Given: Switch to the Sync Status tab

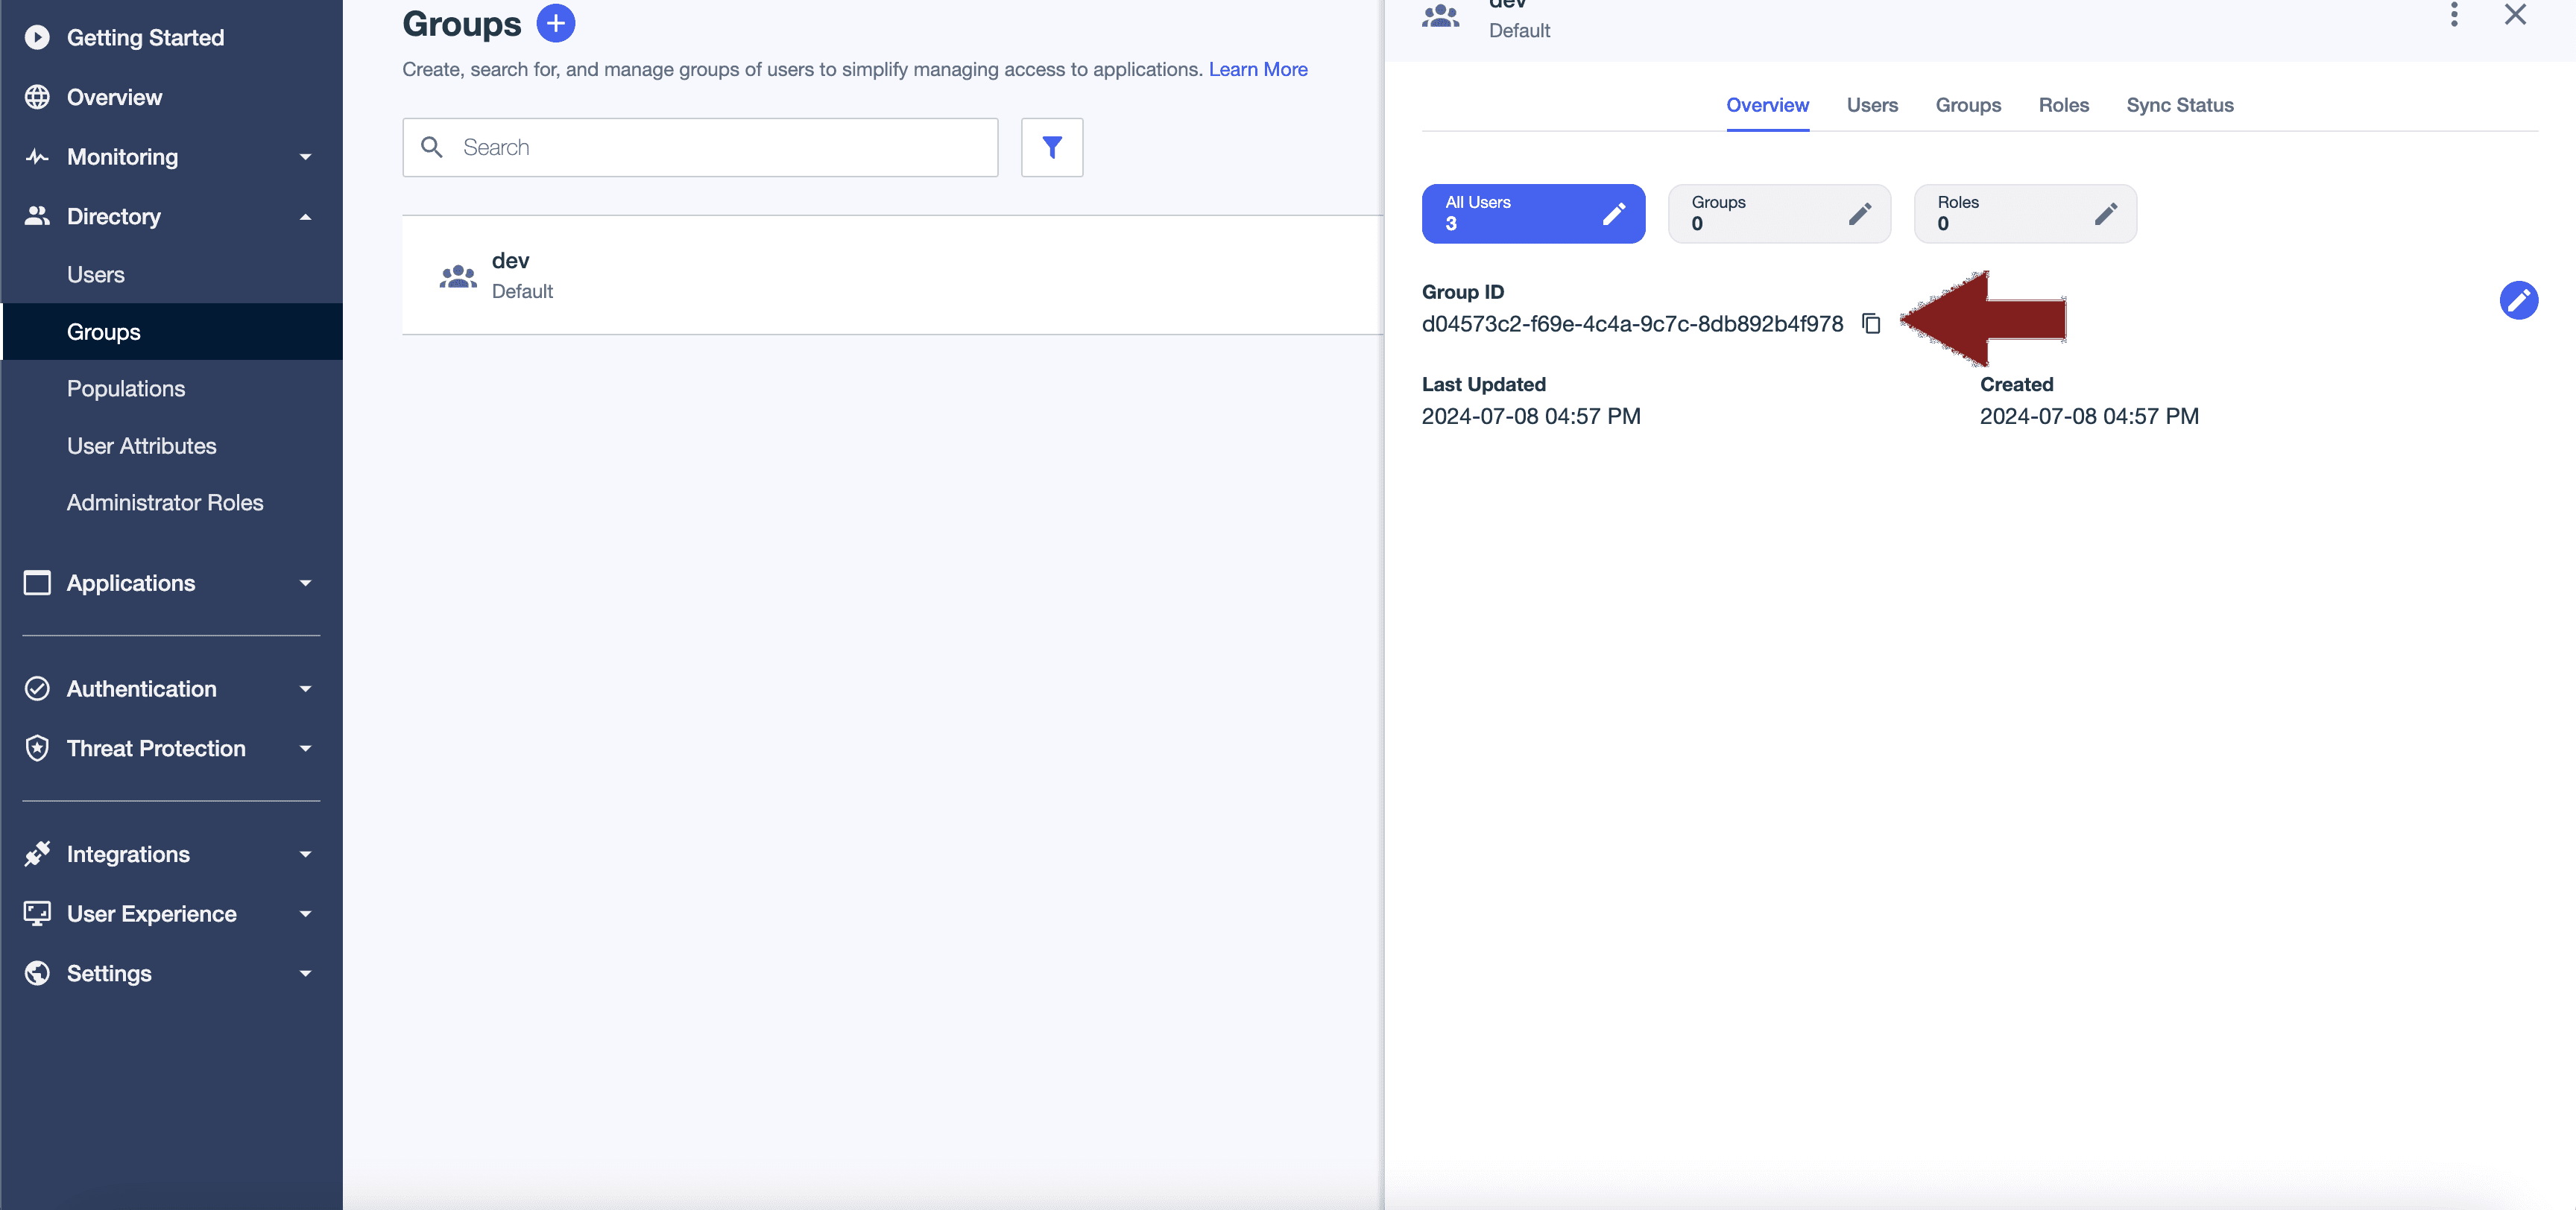Looking at the screenshot, I should 2179,105.
